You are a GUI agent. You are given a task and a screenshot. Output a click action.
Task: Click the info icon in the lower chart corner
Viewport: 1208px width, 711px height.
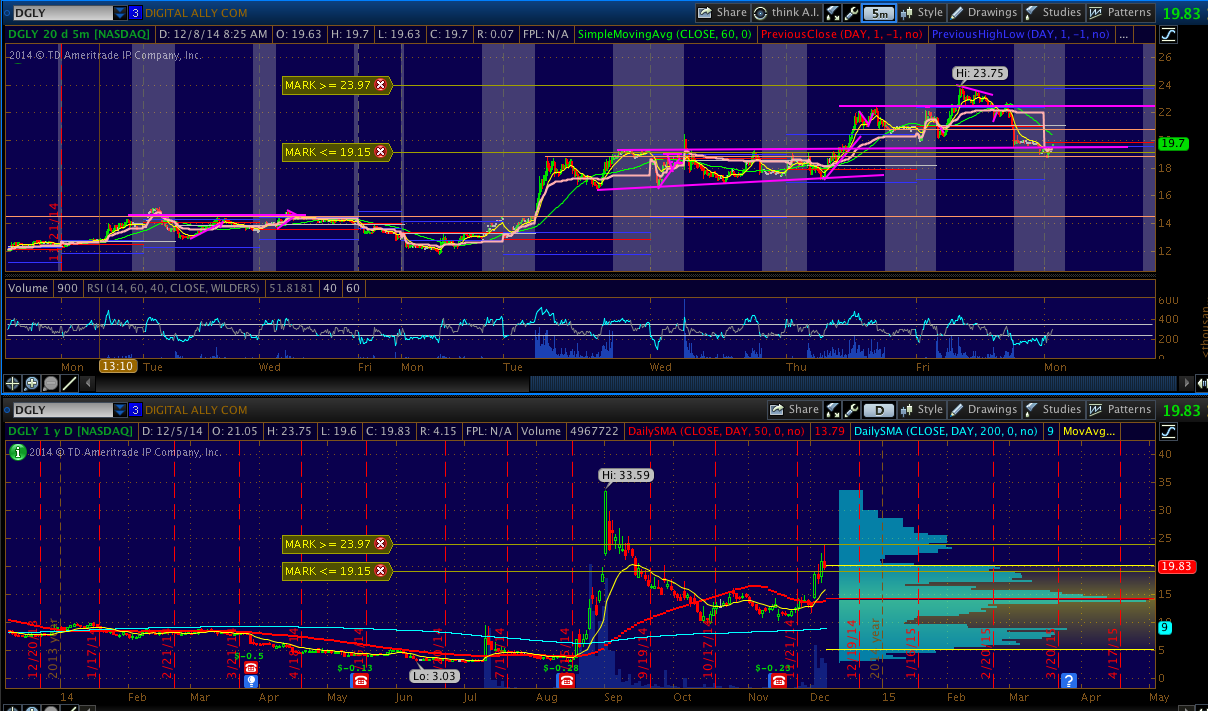(15, 452)
